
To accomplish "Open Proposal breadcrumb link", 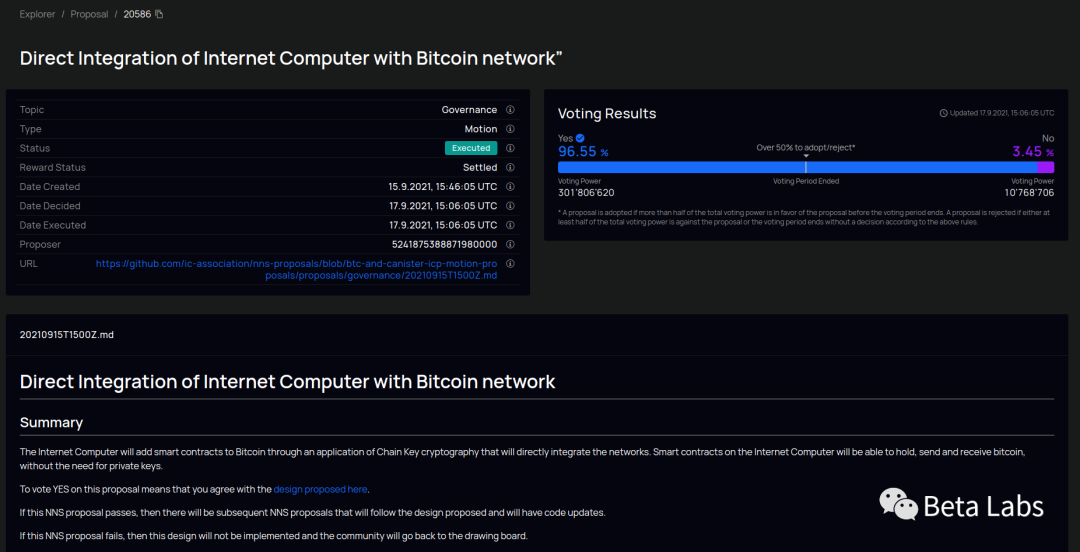I will click(89, 14).
